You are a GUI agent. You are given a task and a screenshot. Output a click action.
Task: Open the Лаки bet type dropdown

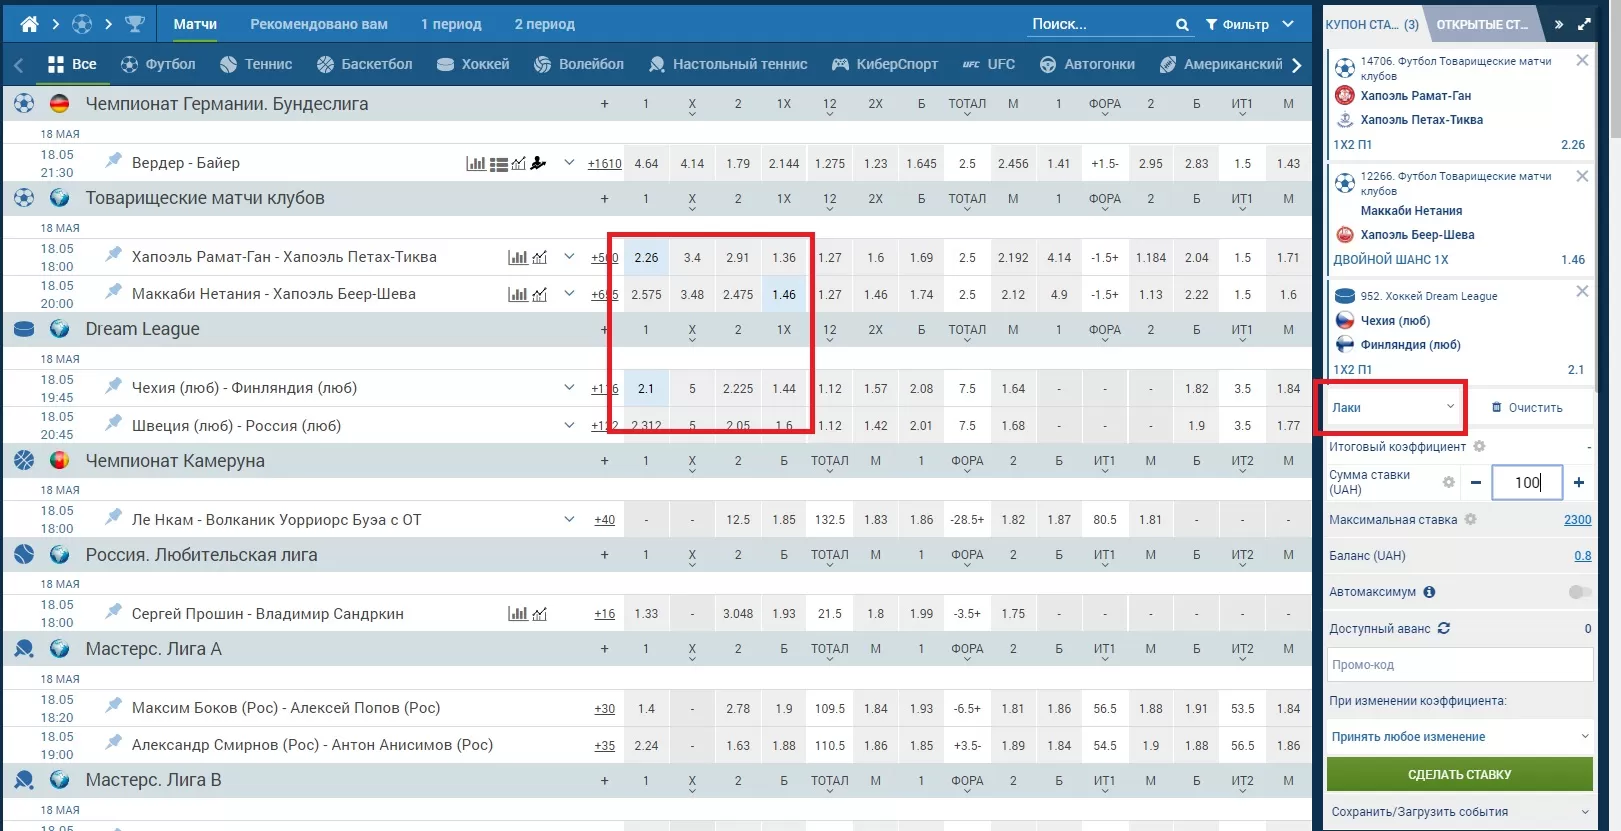click(1392, 407)
